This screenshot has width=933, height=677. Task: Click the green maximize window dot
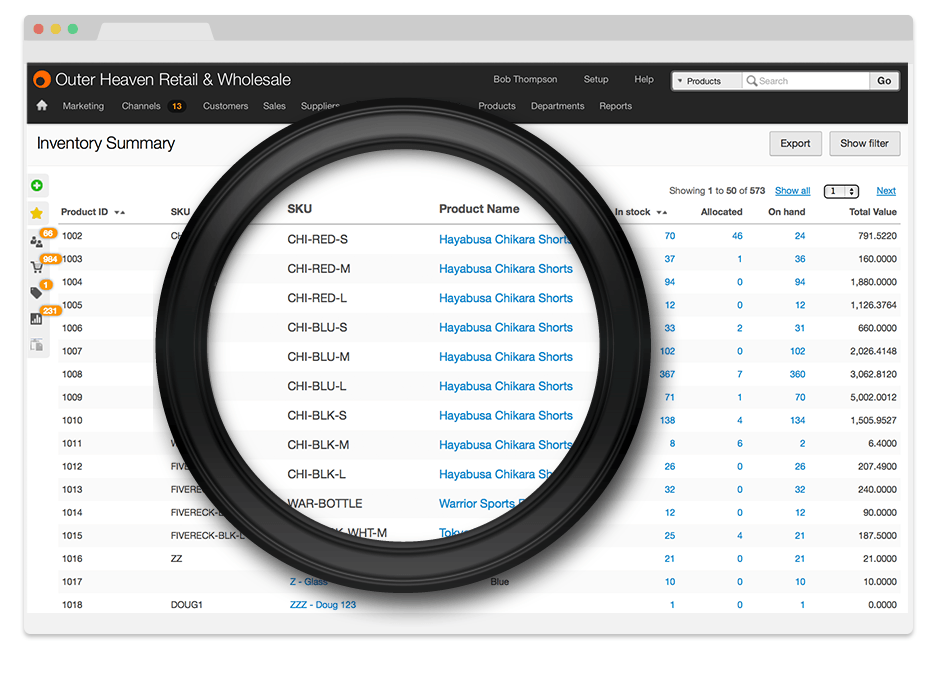[73, 29]
